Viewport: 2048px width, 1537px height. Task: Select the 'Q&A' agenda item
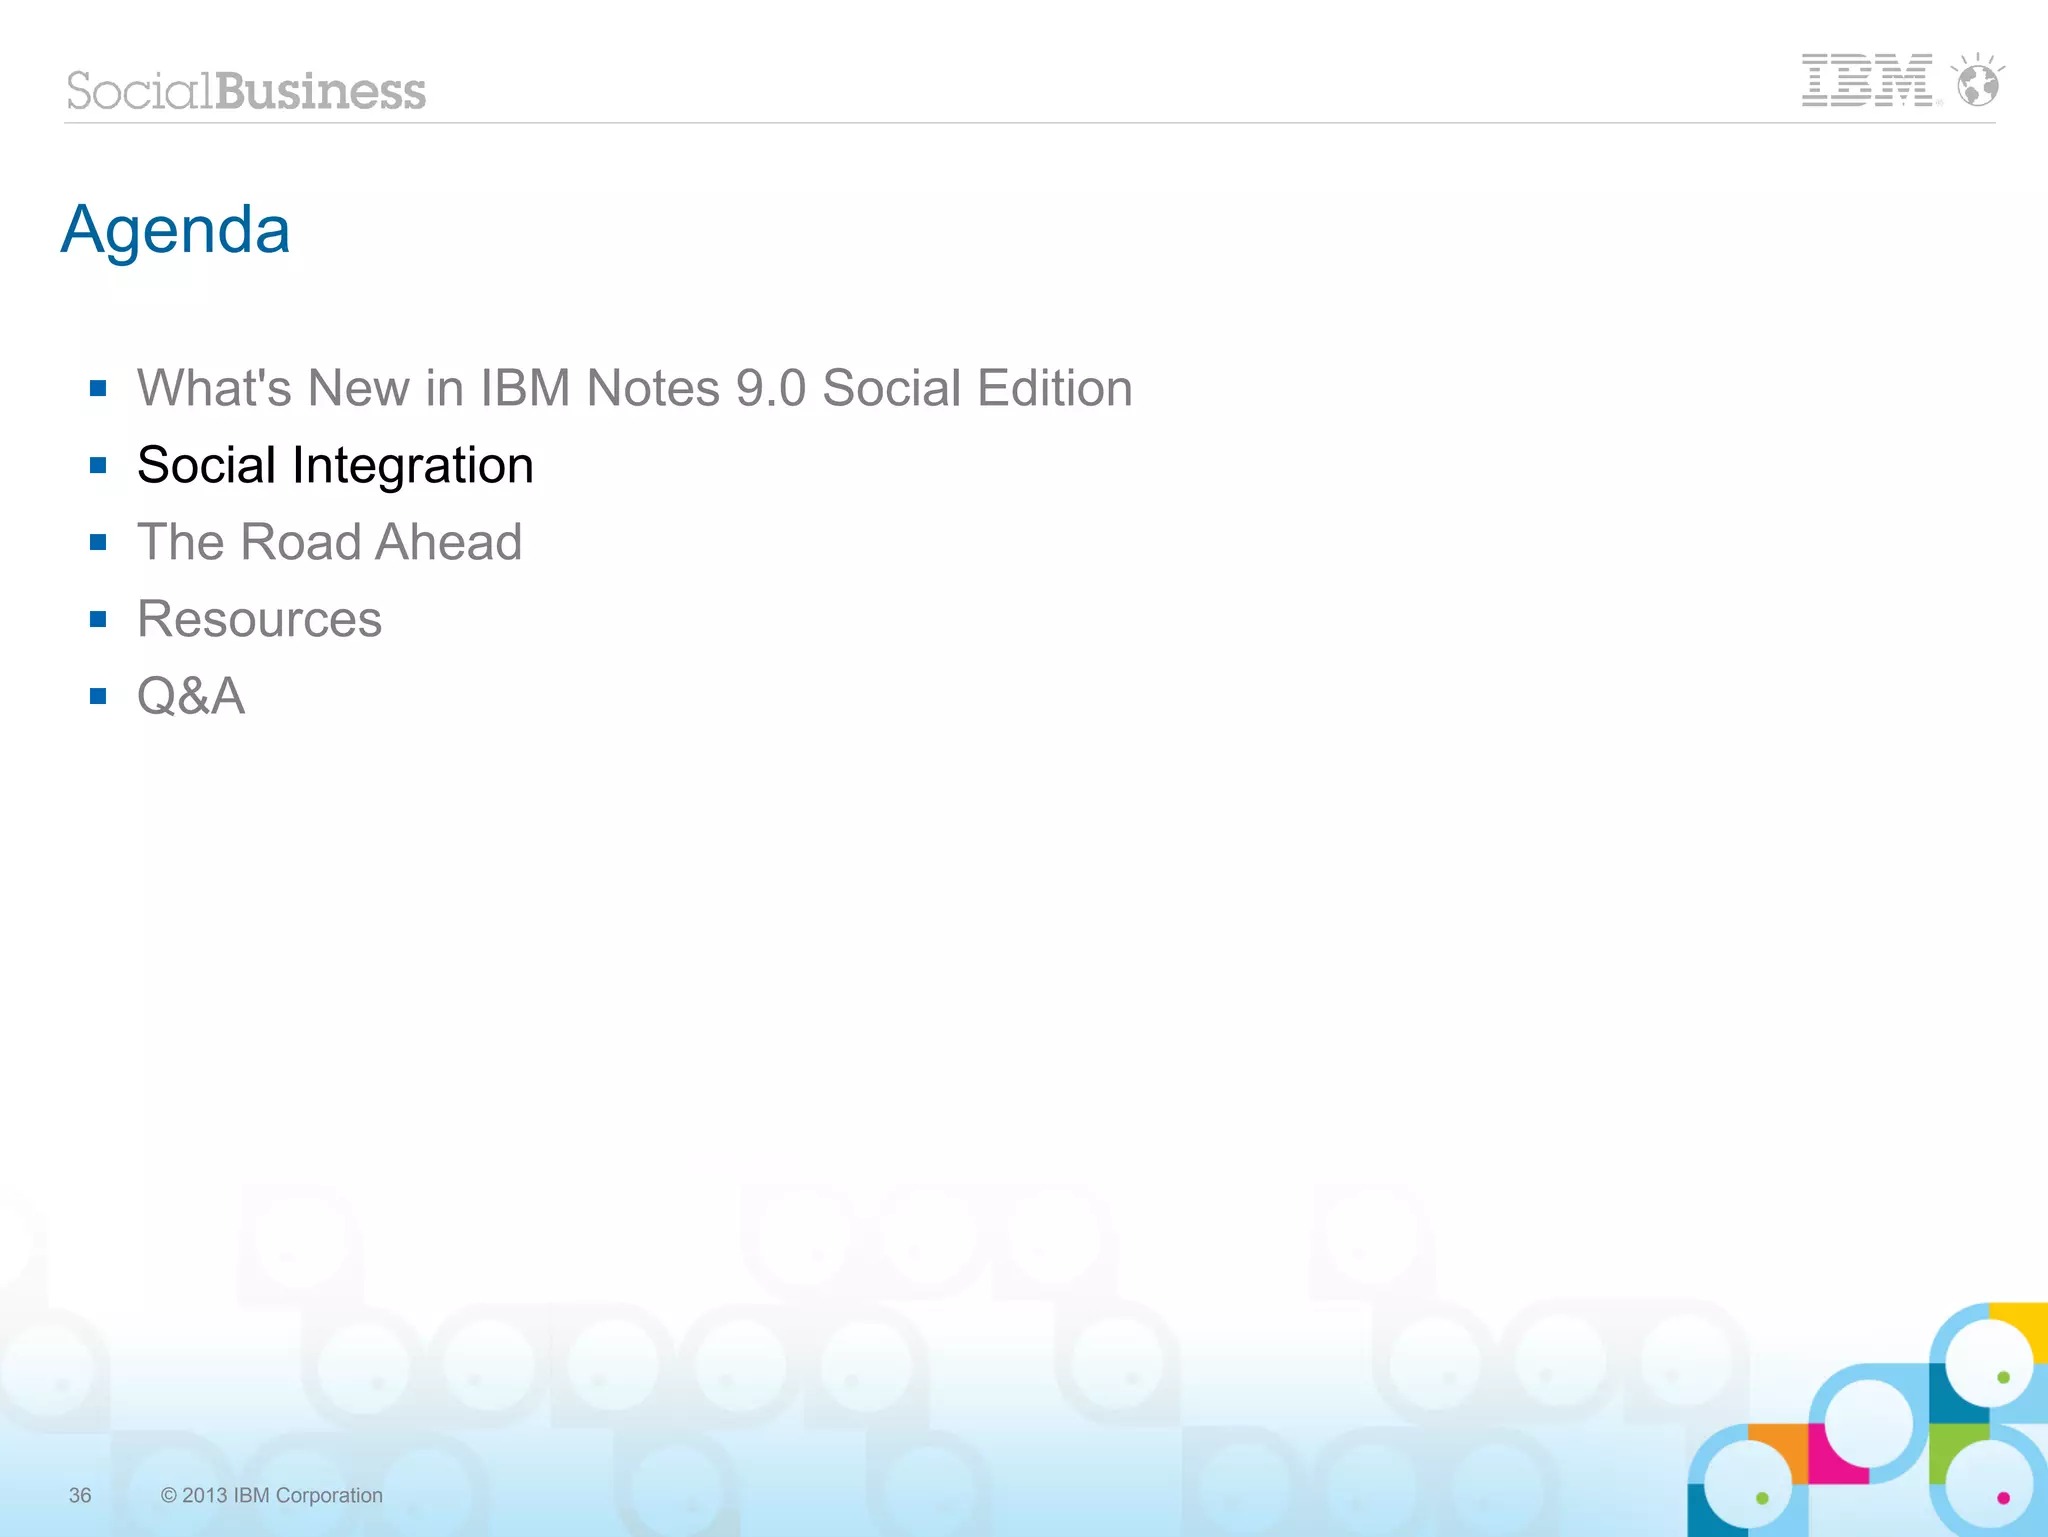(x=191, y=696)
